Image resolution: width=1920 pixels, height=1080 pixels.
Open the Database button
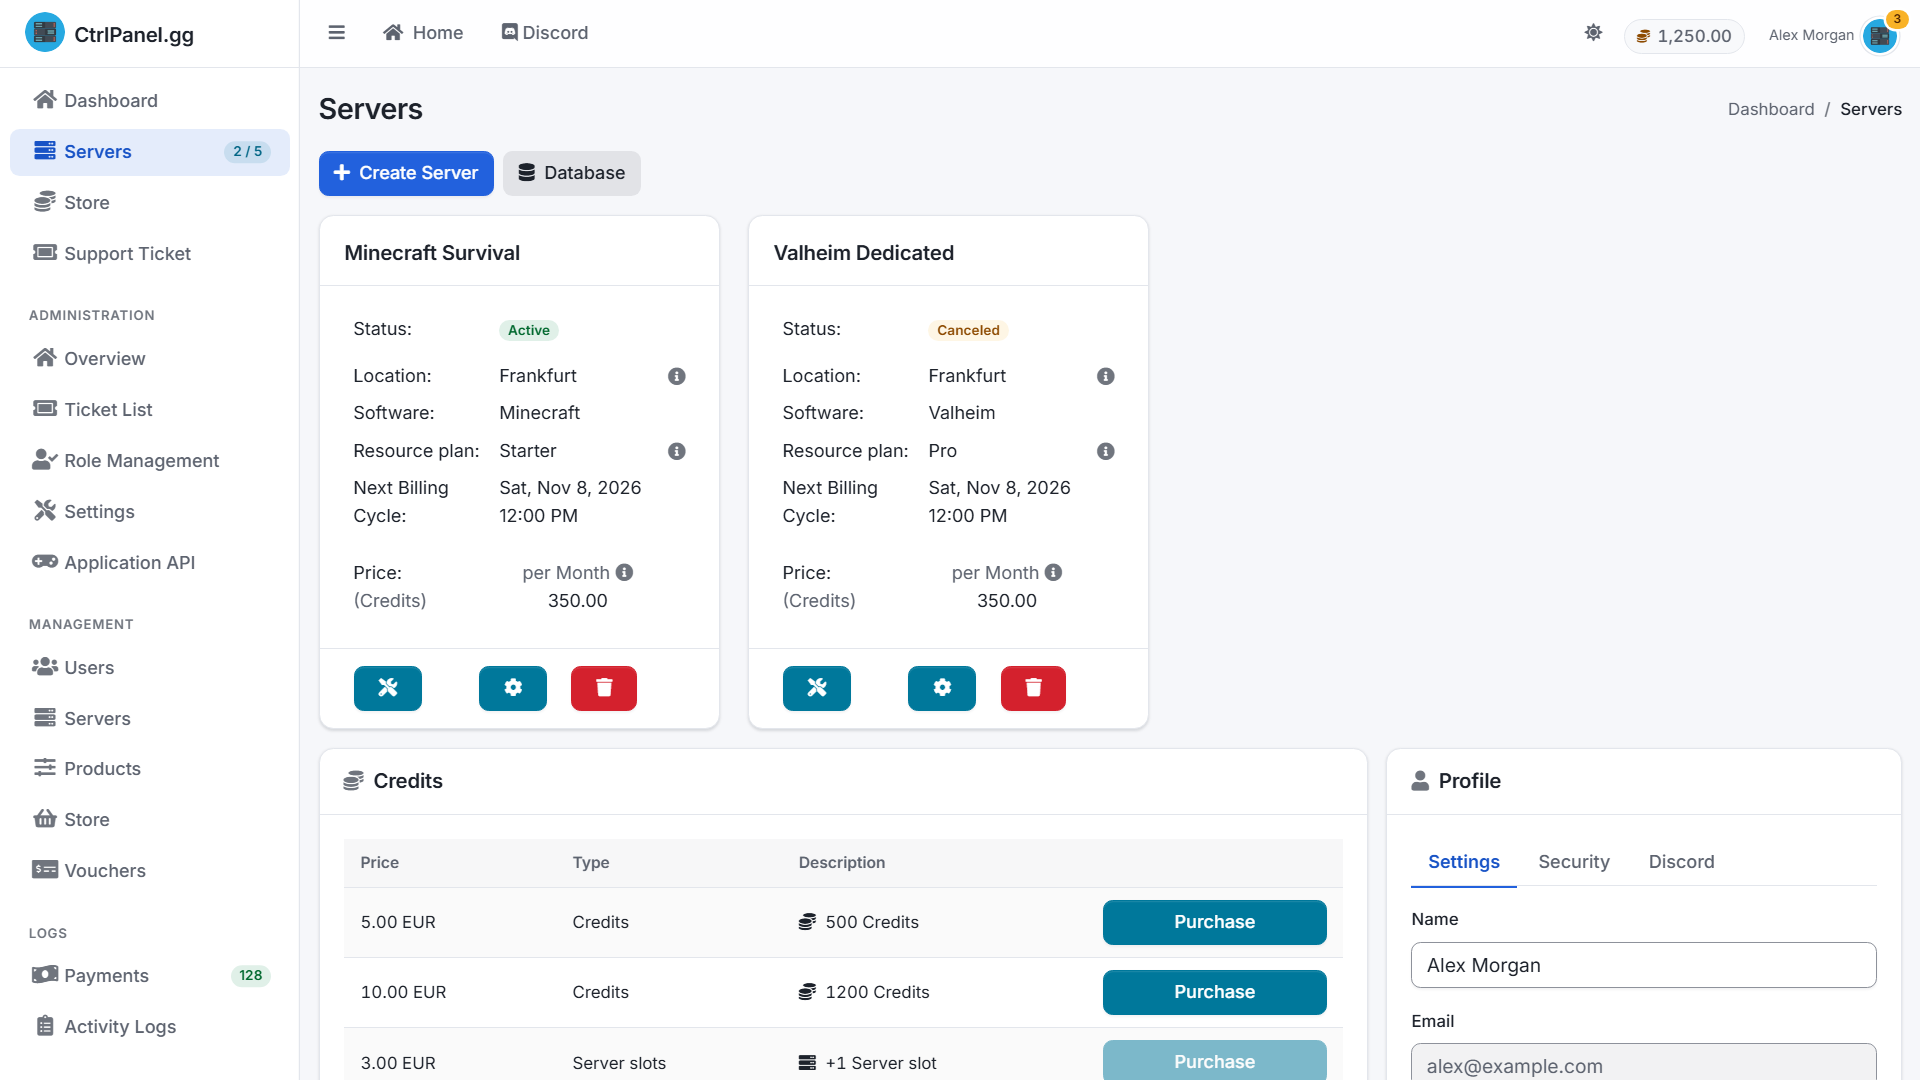[x=572, y=173]
